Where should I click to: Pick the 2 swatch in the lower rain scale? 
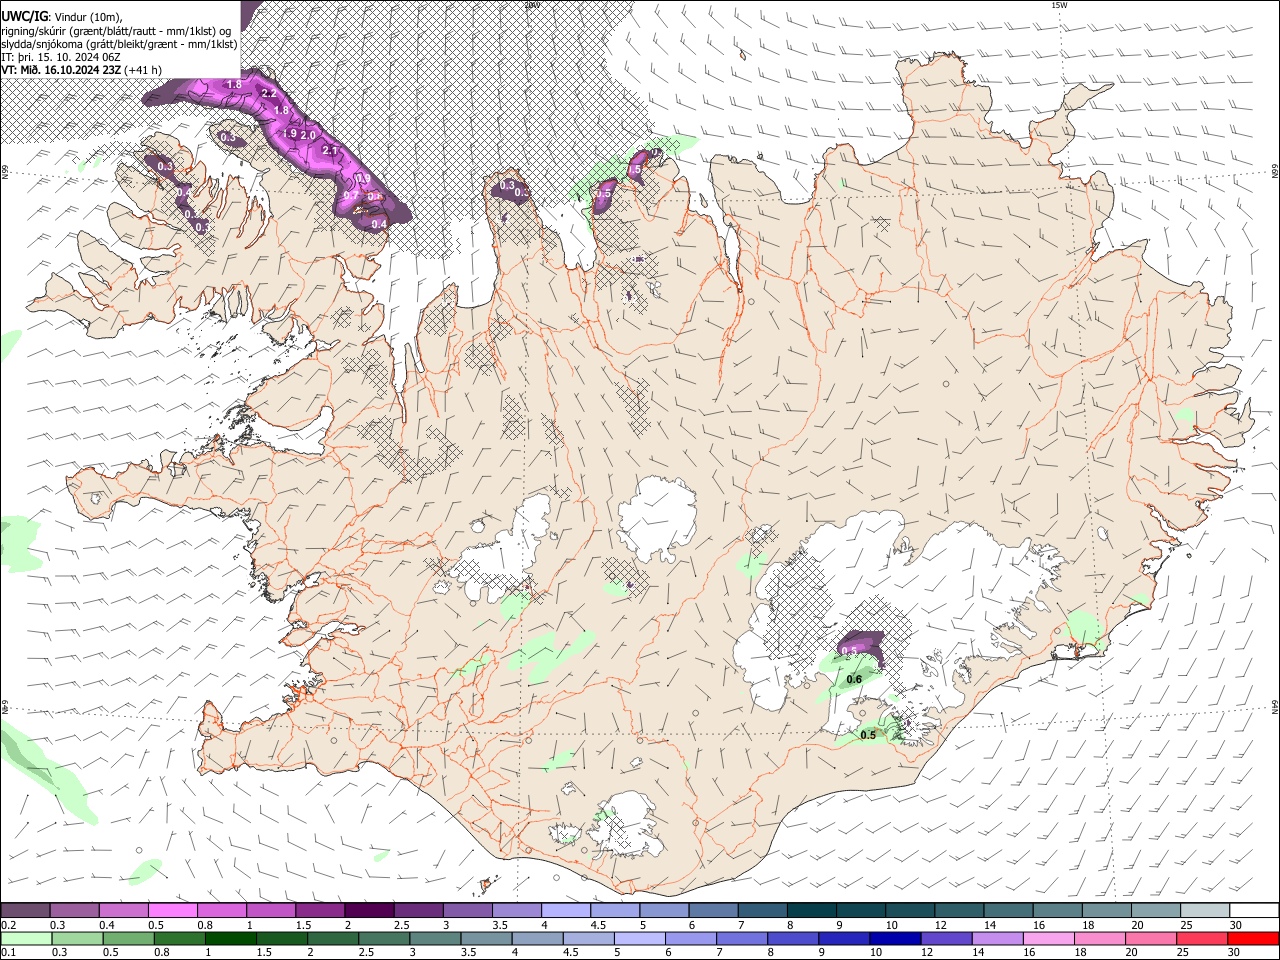pyautogui.click(x=333, y=939)
